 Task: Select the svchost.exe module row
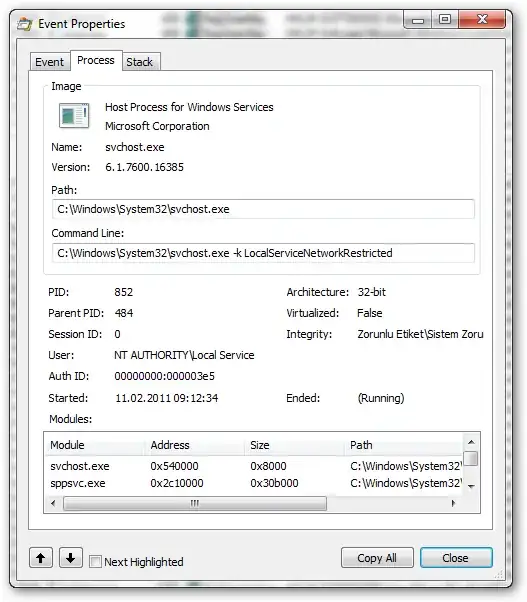[254, 466]
